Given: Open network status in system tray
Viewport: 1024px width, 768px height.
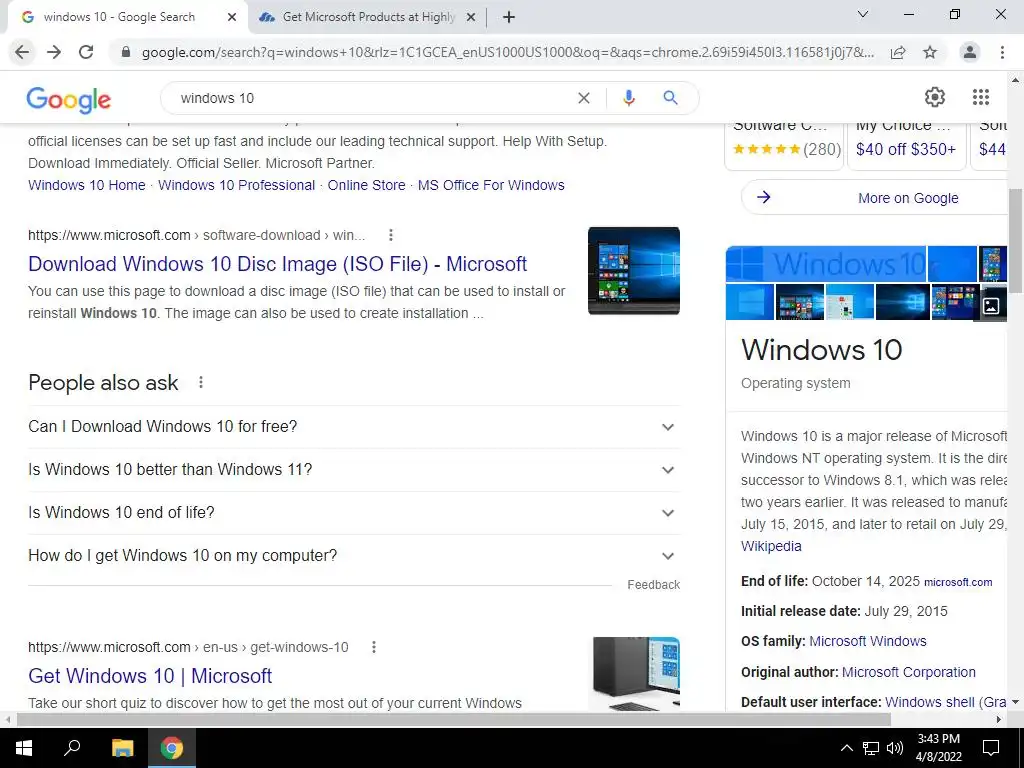Looking at the screenshot, I should click(871, 748).
